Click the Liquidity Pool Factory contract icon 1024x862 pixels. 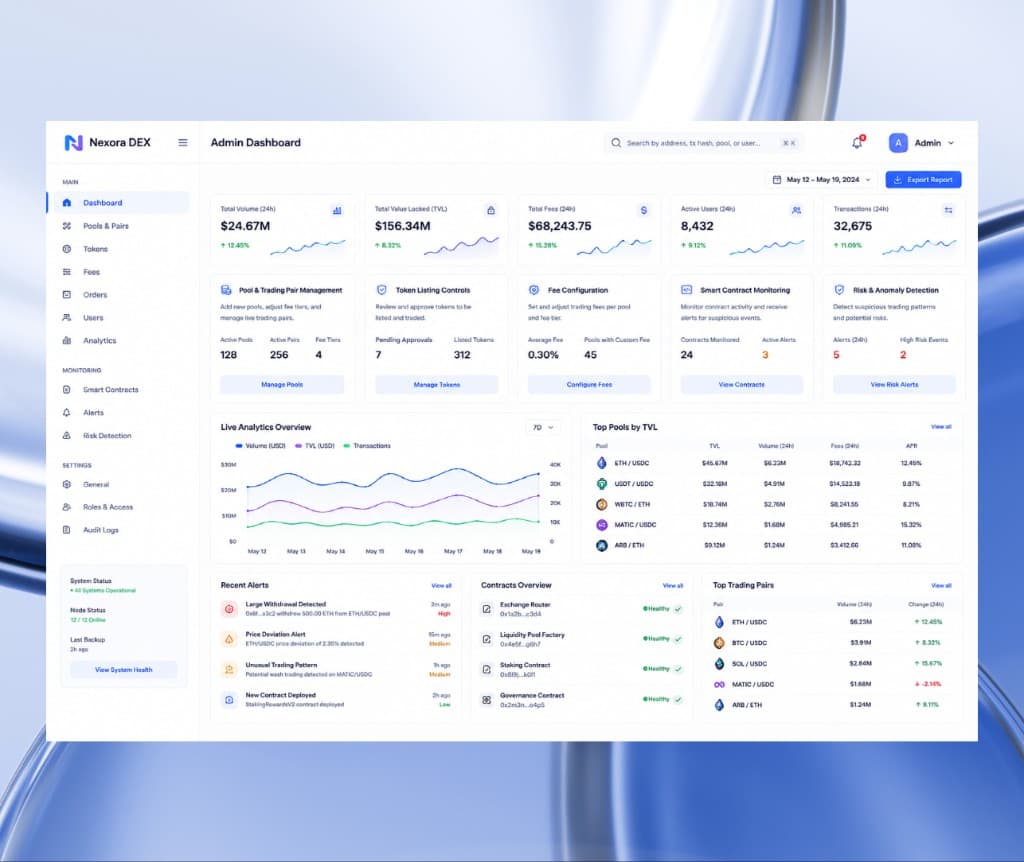tap(487, 639)
